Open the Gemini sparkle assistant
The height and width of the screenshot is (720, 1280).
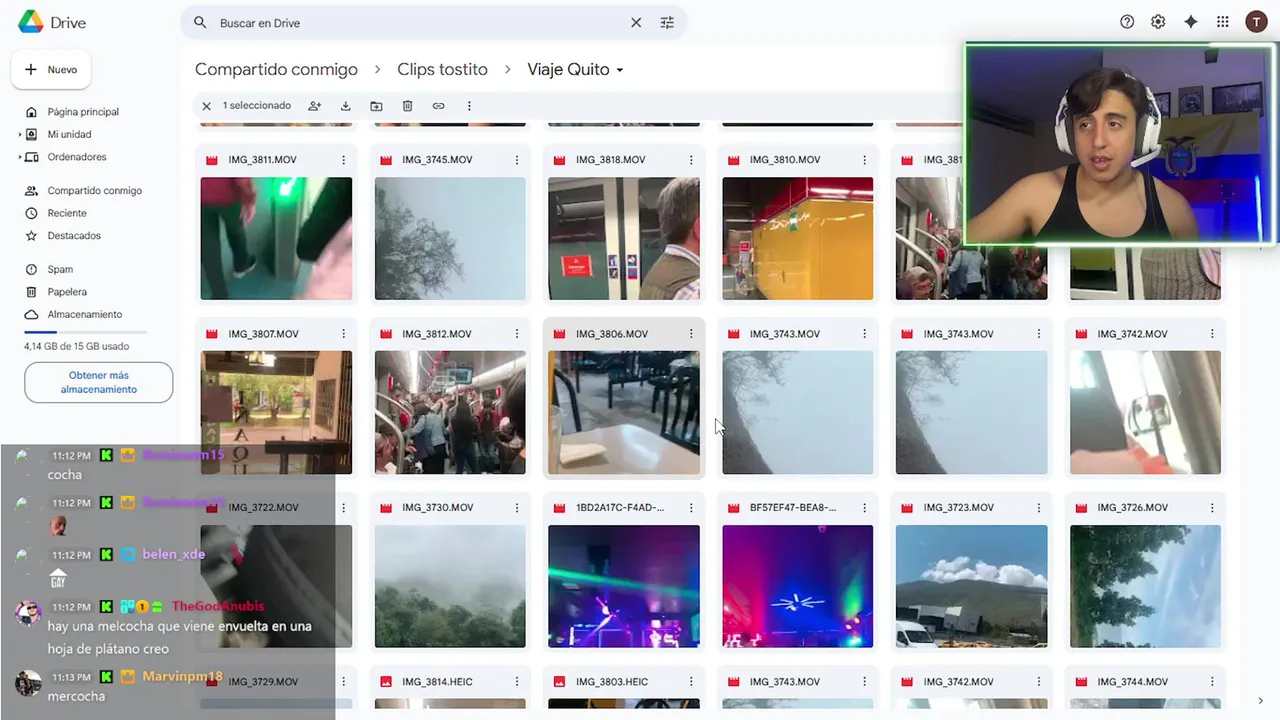click(1190, 22)
